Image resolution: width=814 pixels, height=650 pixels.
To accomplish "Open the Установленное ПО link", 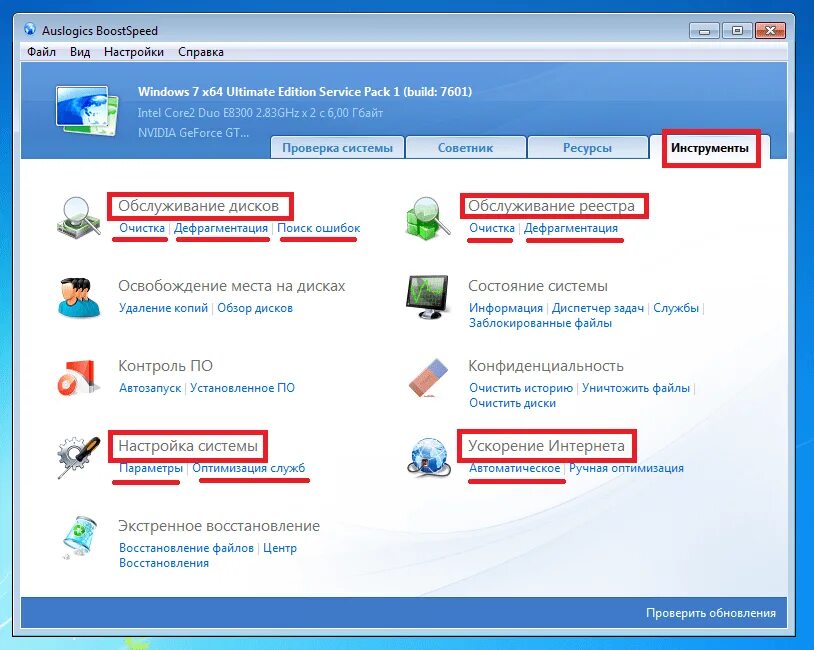I will point(242,388).
